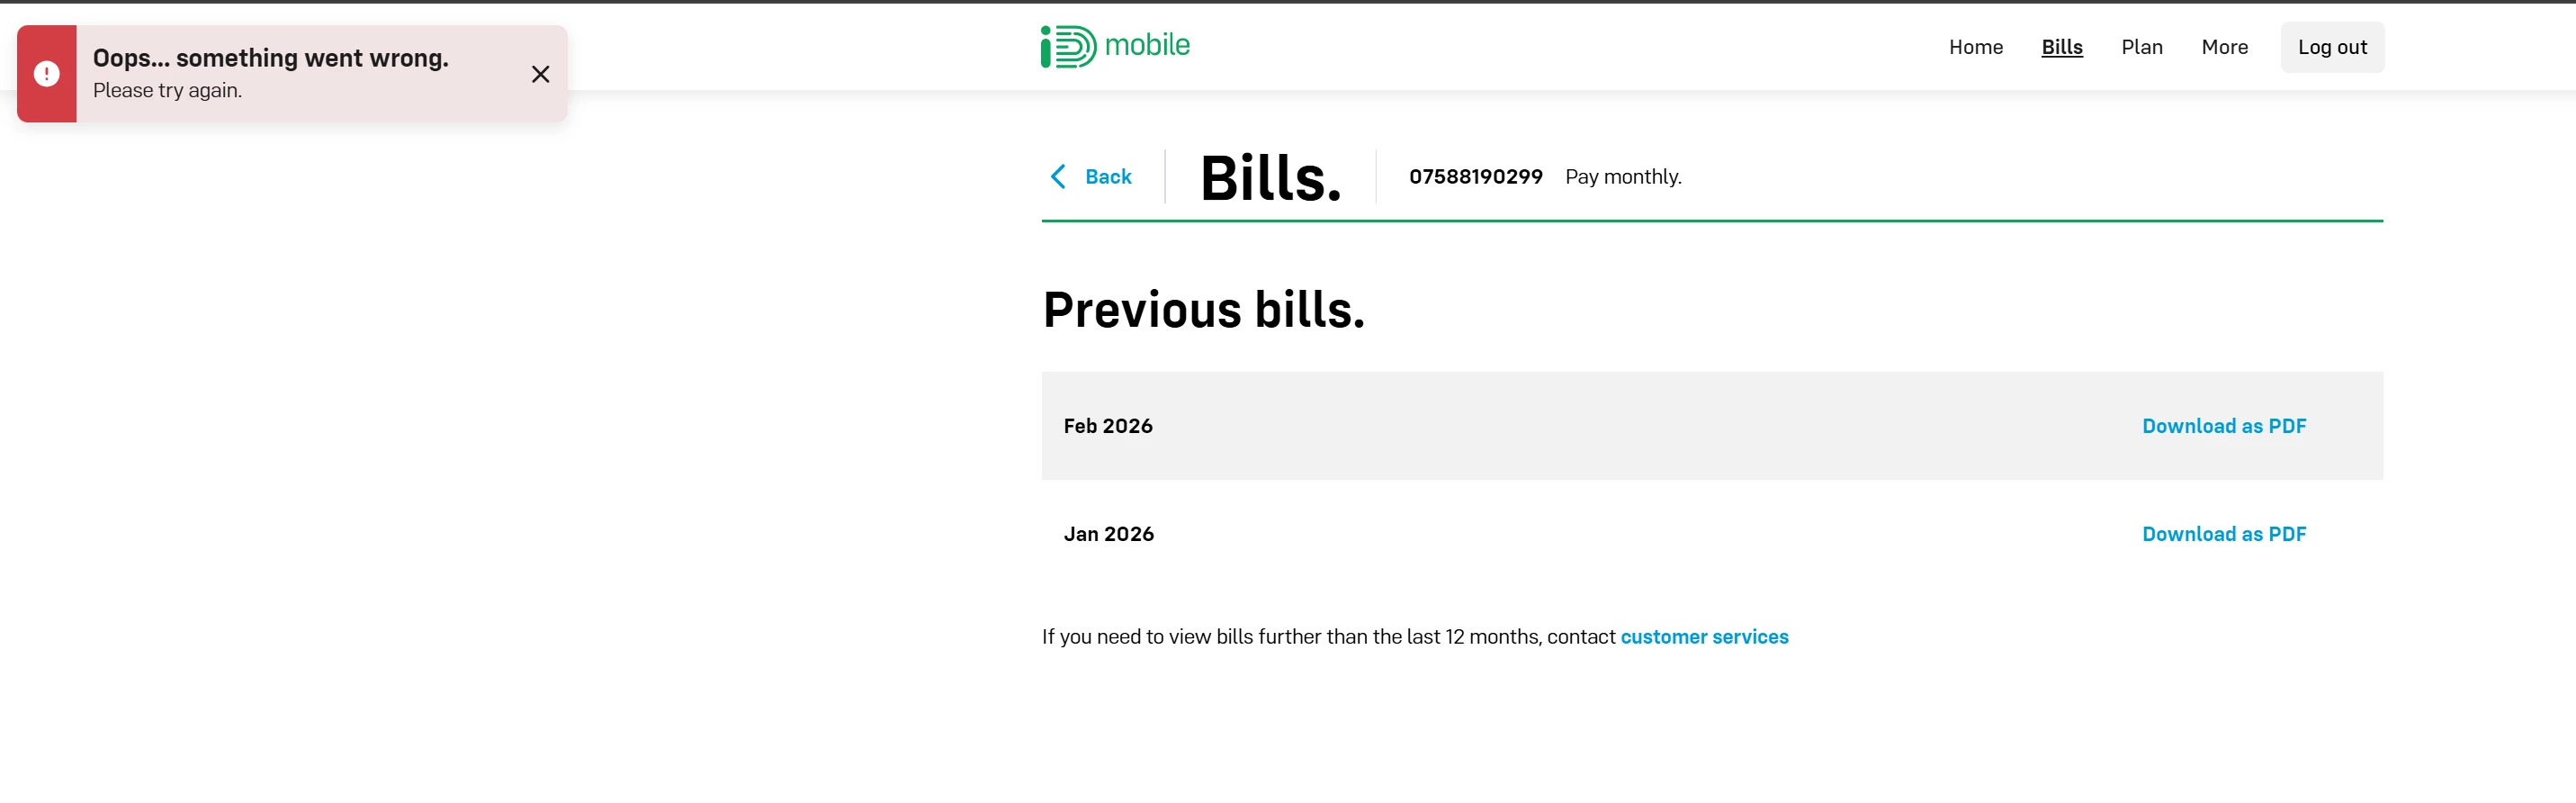Screen dimensions: 2576x803
Task: Click the Pay monthly label
Action: (1622, 177)
